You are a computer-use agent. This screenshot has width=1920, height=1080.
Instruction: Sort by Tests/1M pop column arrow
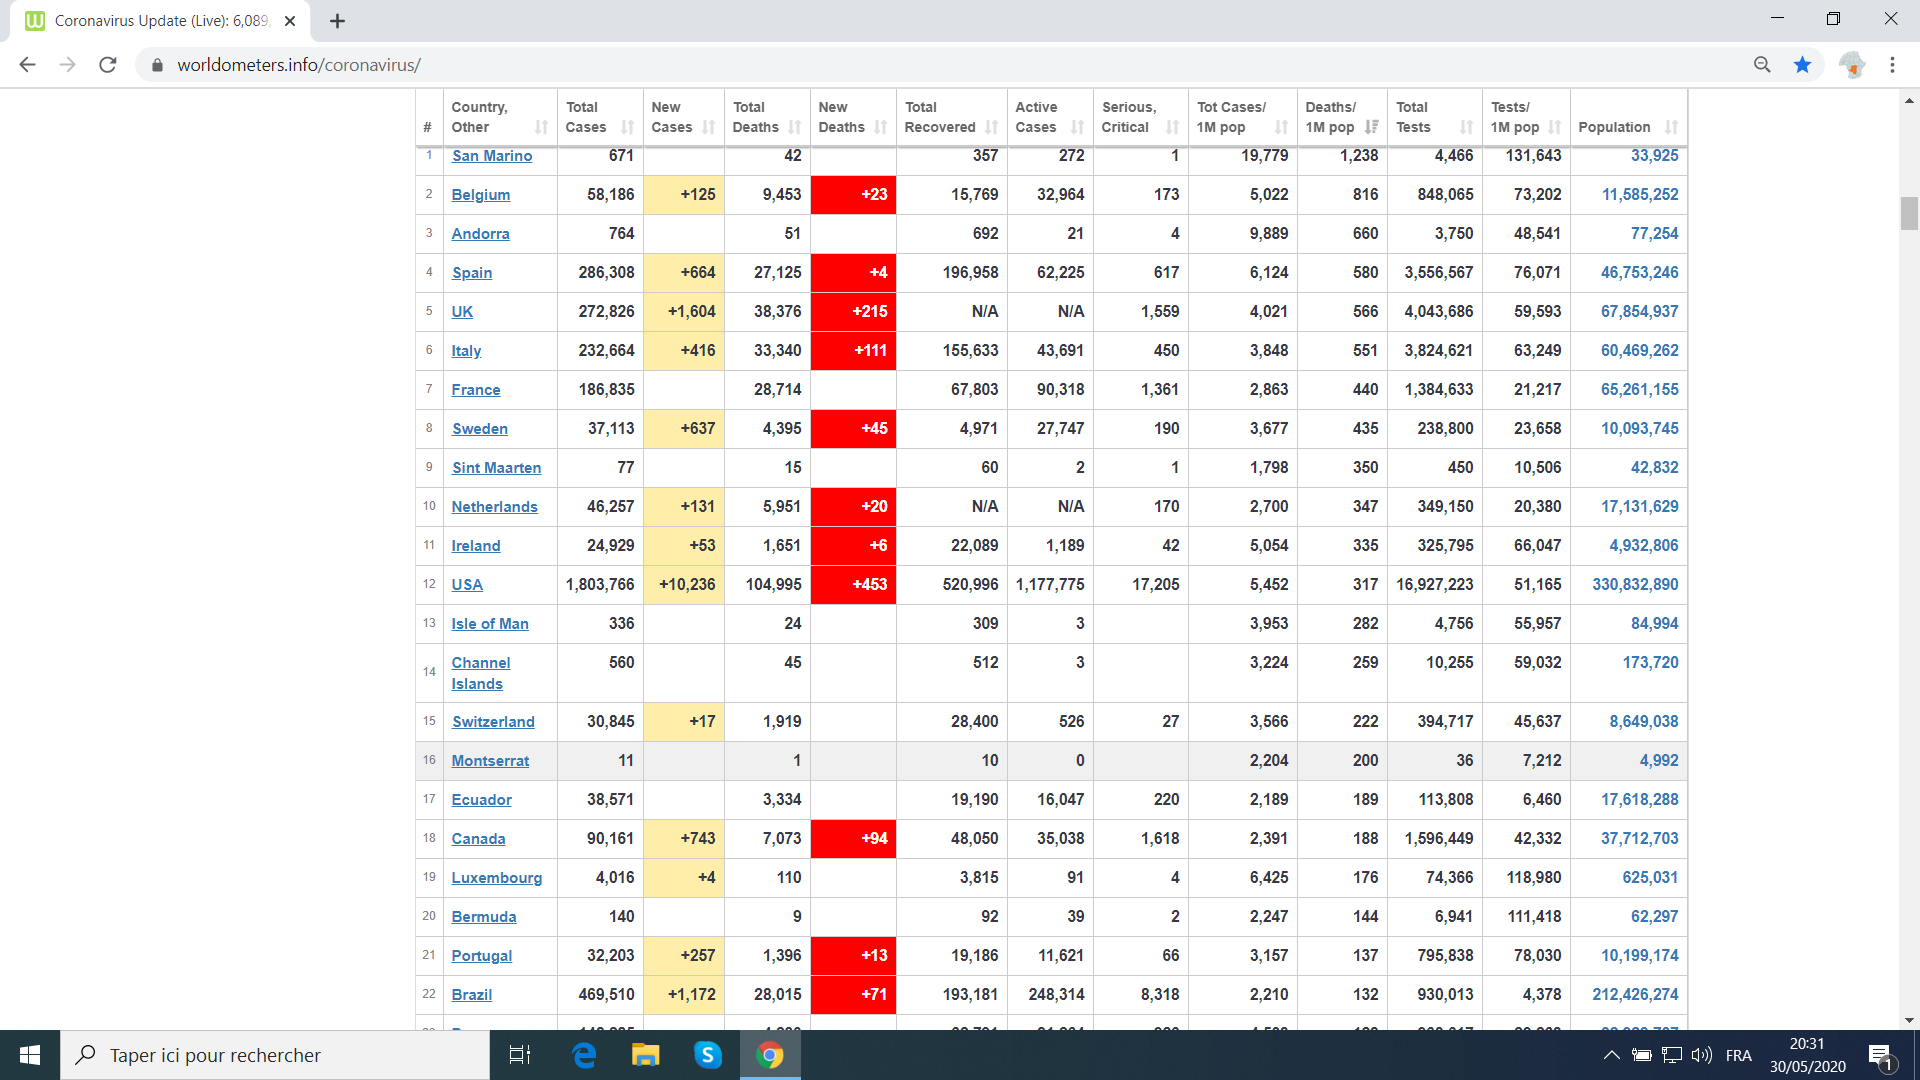(x=1554, y=127)
